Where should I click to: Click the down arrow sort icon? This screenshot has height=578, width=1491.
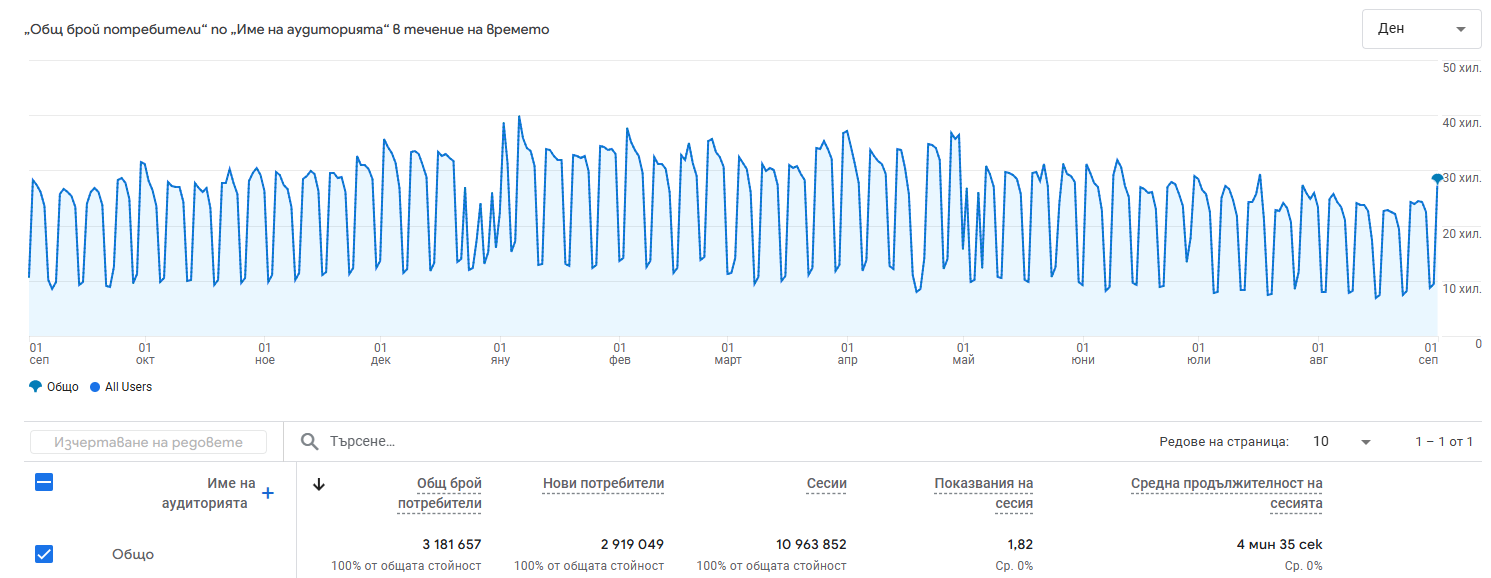[x=320, y=485]
